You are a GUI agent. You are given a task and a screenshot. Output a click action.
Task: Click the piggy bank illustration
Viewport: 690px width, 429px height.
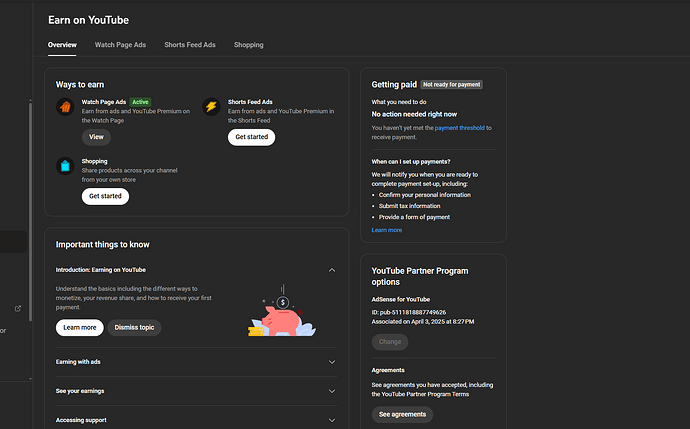click(x=282, y=312)
